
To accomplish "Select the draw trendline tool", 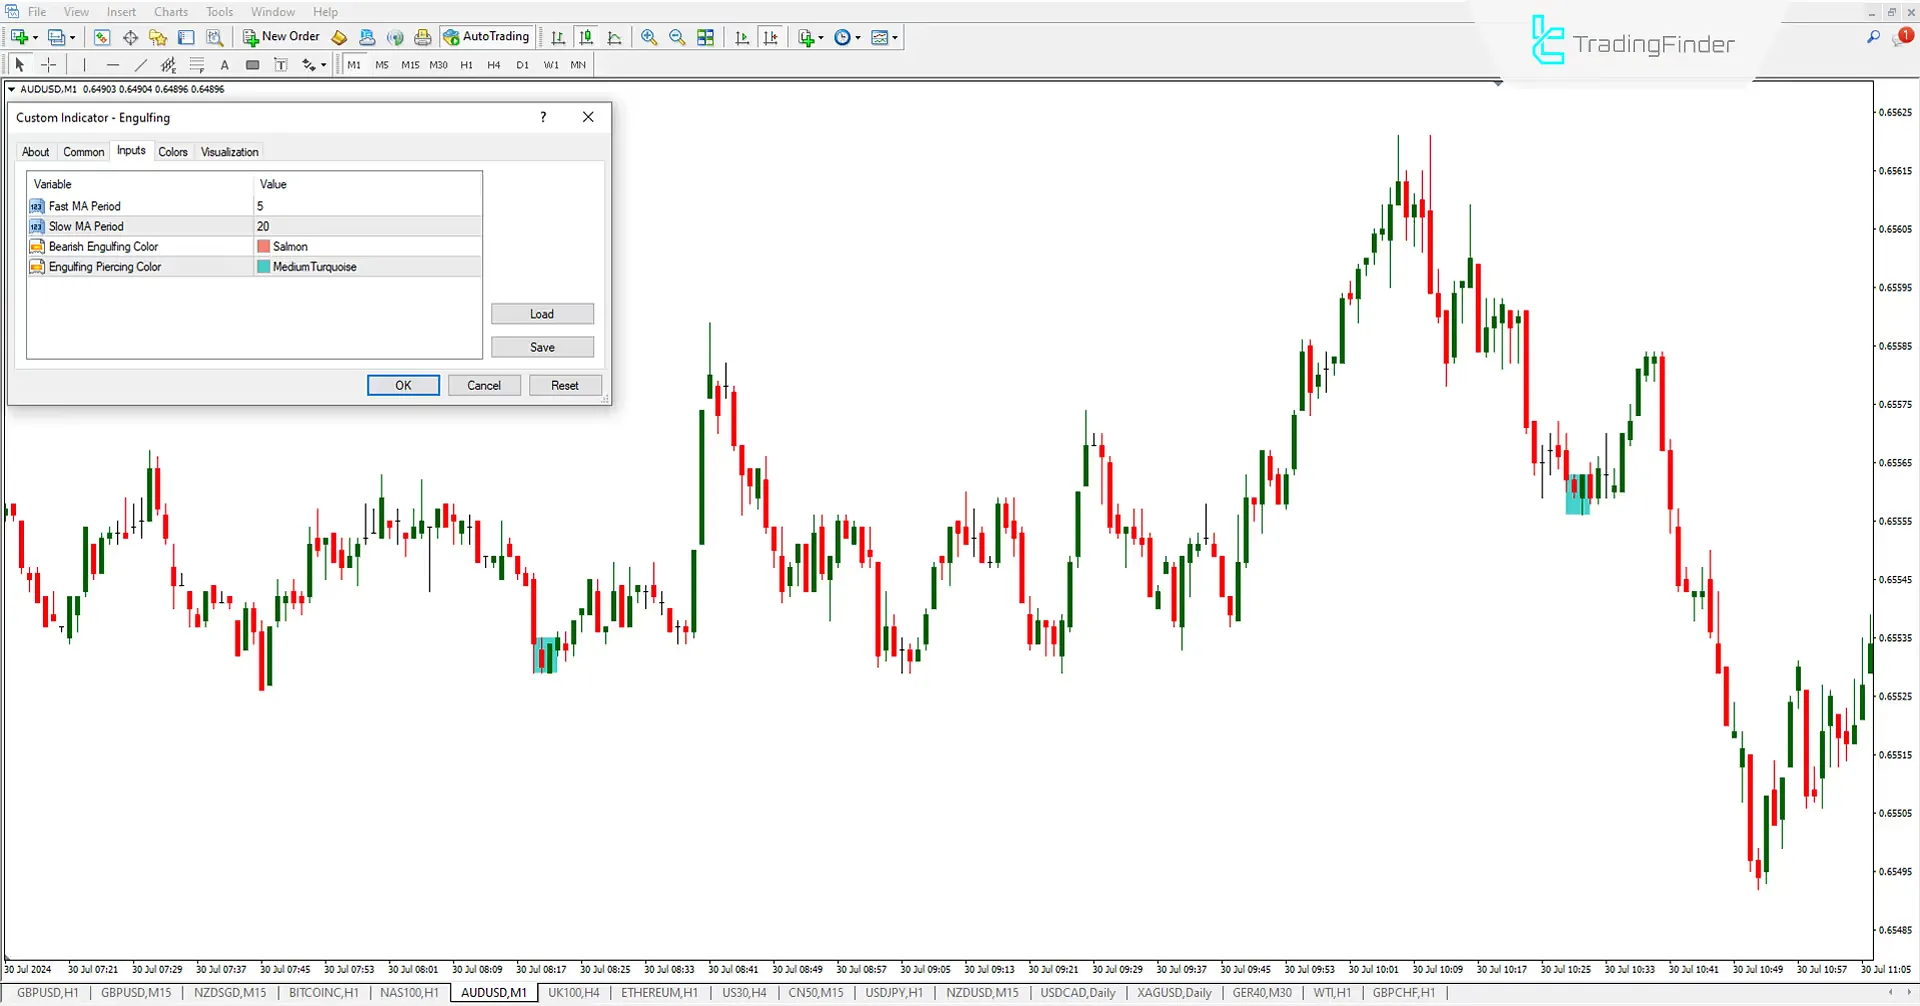I will [x=140, y=65].
